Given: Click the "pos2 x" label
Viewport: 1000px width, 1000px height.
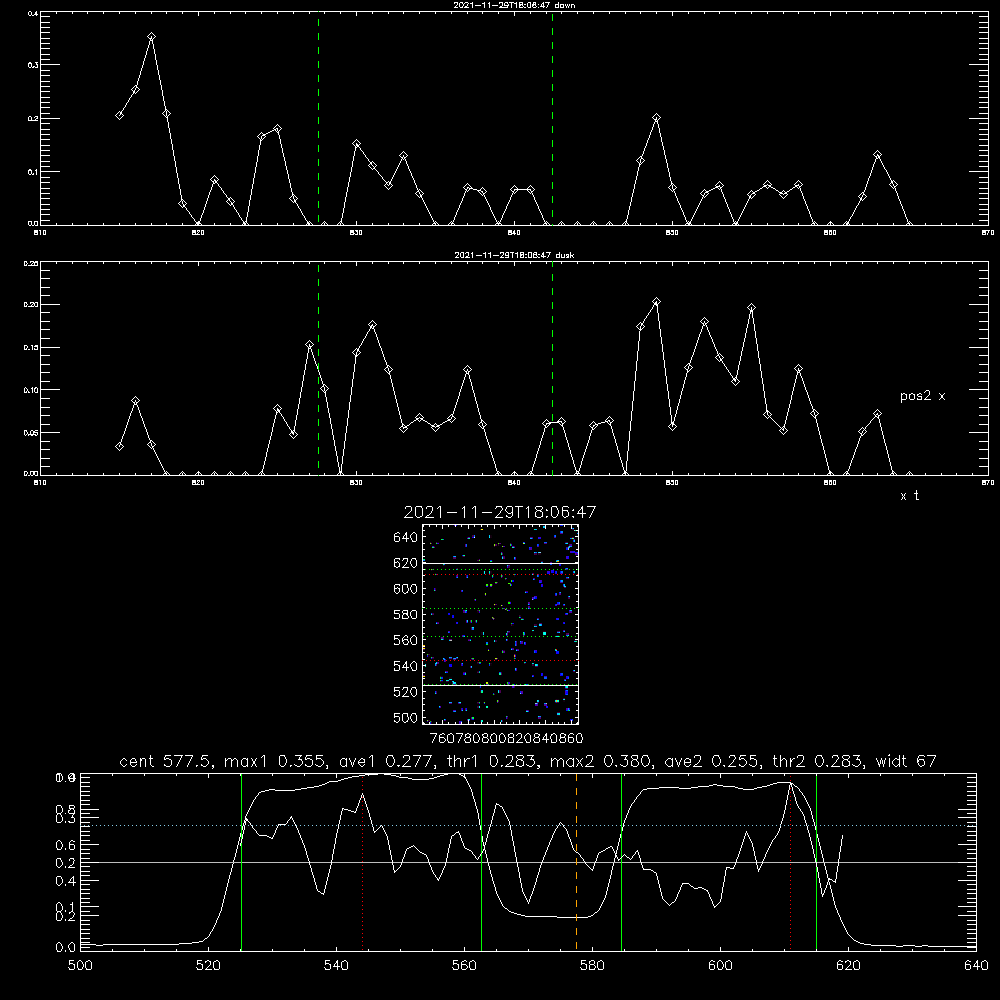Looking at the screenshot, I should pyautogui.click(x=922, y=396).
